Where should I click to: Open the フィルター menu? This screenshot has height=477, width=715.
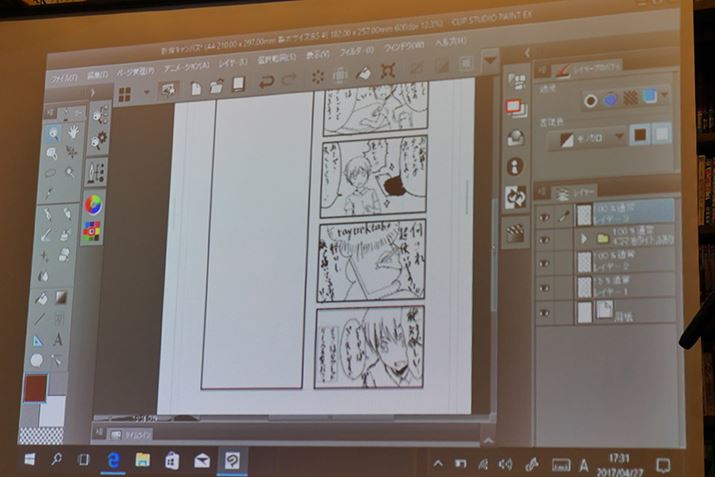pos(356,52)
